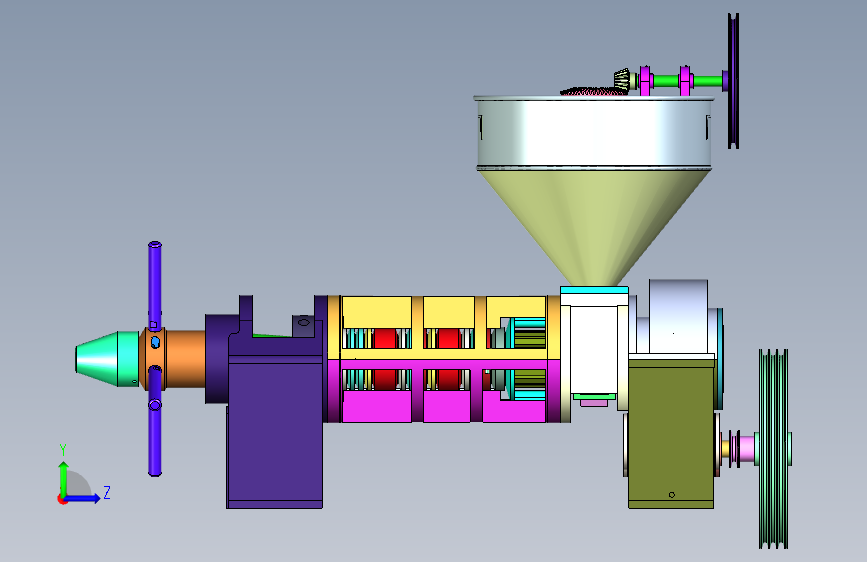The width and height of the screenshot is (867, 562).
Task: Click the small bevel gear at the top of the hopper
Action: (x=622, y=80)
